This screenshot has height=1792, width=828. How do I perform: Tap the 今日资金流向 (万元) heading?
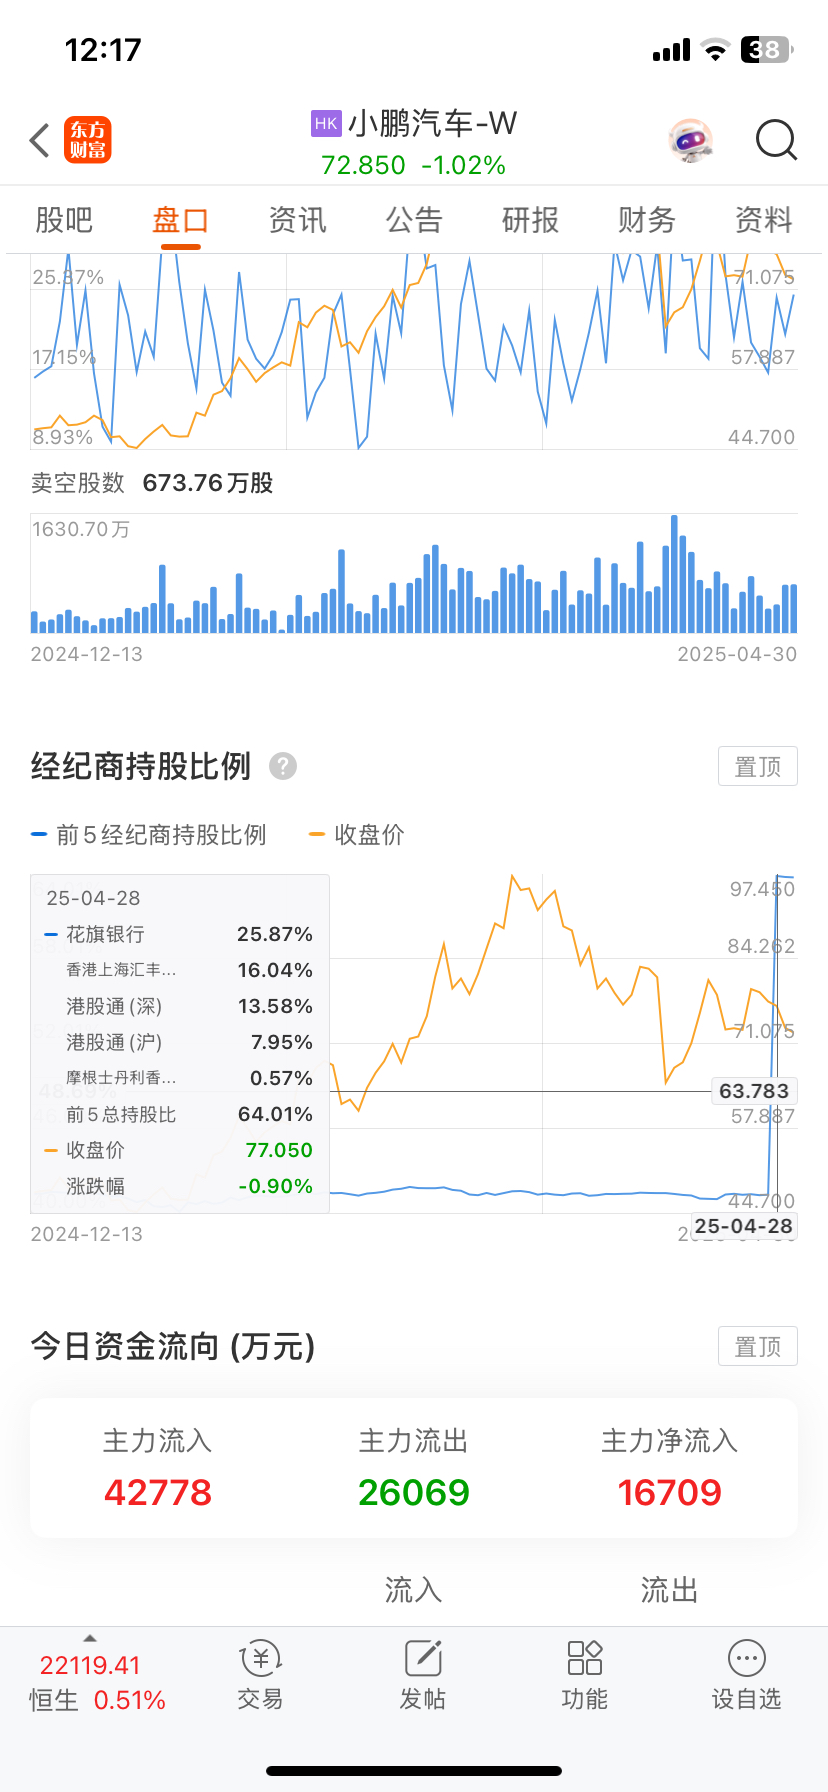(173, 1347)
